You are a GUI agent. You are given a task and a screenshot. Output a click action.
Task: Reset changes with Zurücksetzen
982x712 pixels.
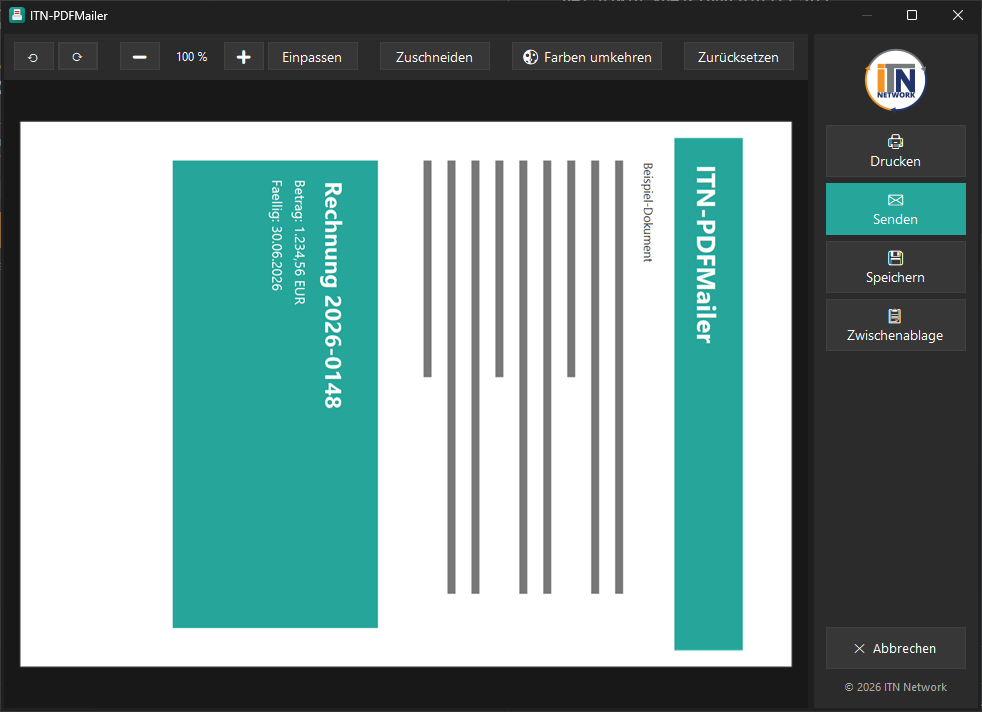738,57
